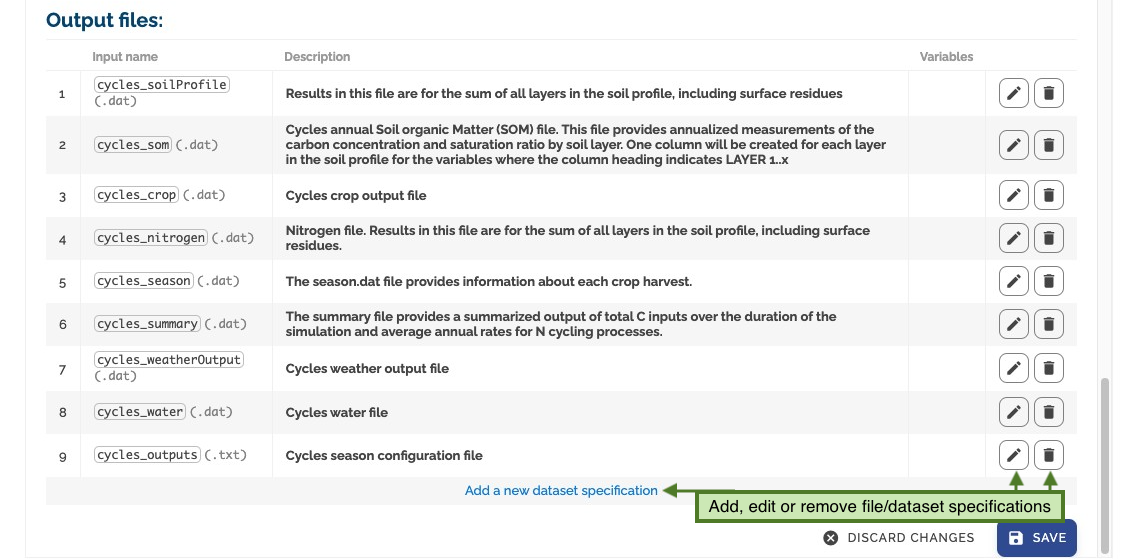Remove the cycles_summary output
The image size is (1138, 559).
pos(1049,324)
